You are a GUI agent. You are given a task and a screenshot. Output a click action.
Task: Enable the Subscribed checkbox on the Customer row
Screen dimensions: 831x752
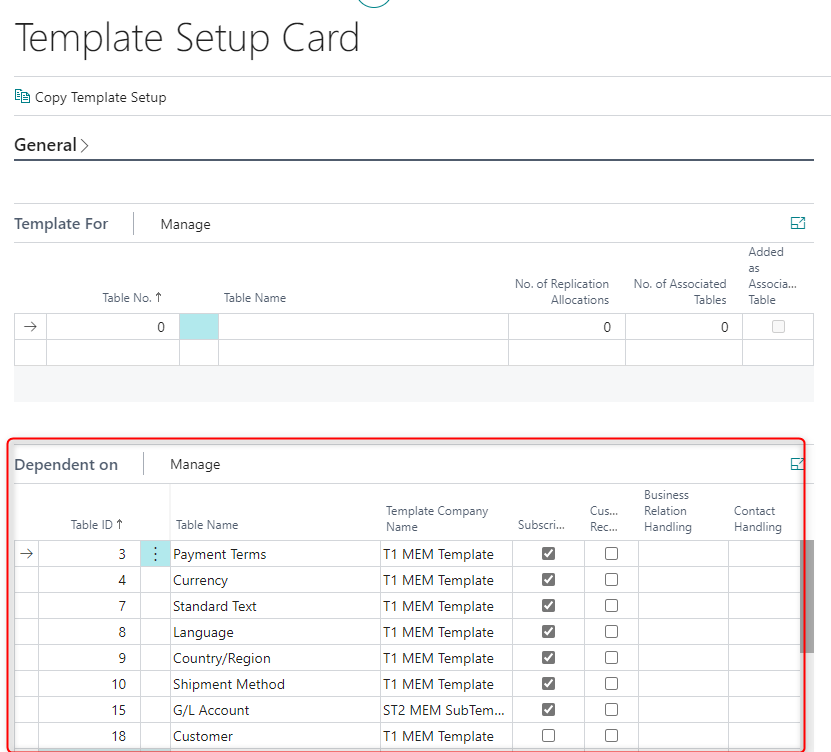click(548, 735)
